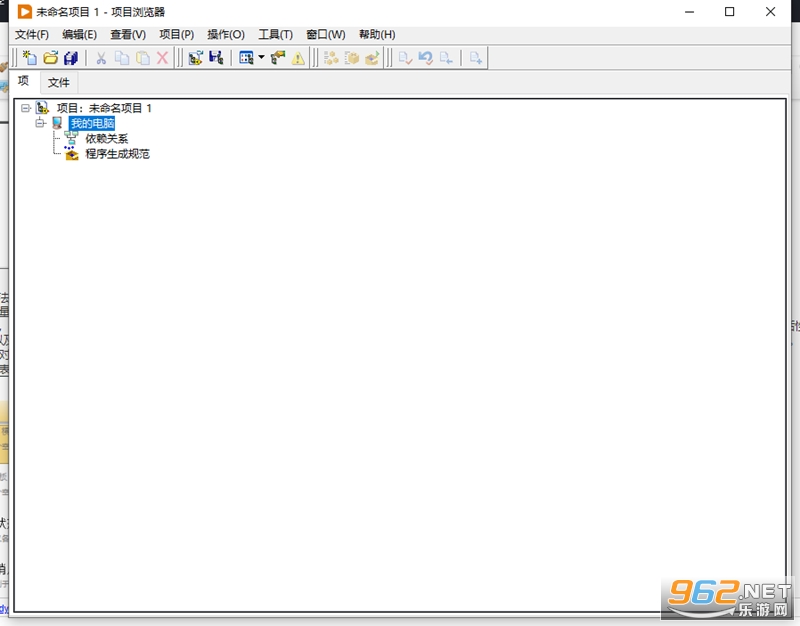Click the Build package box icon
This screenshot has width=800, height=626.
(x=352, y=58)
